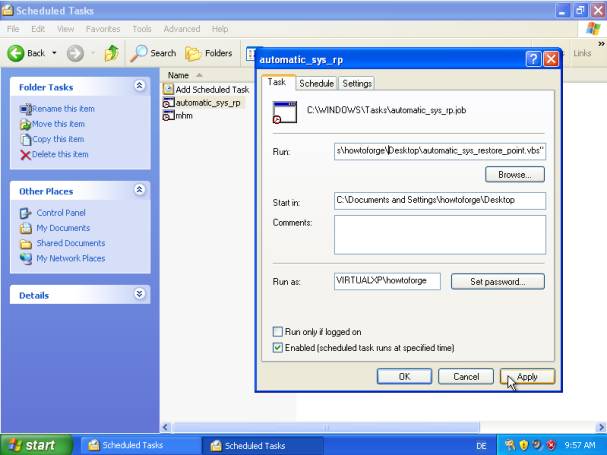
Task: Click the red Delete this item icon
Action: point(26,155)
